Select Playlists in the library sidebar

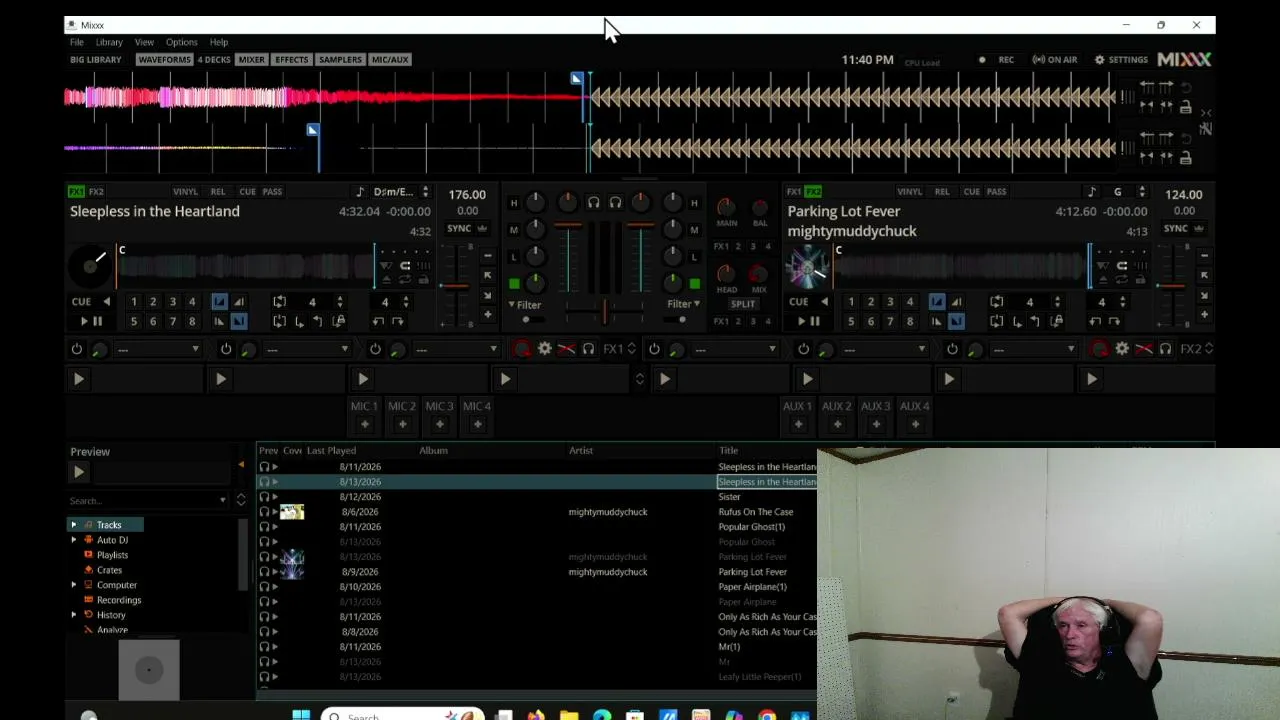click(112, 555)
